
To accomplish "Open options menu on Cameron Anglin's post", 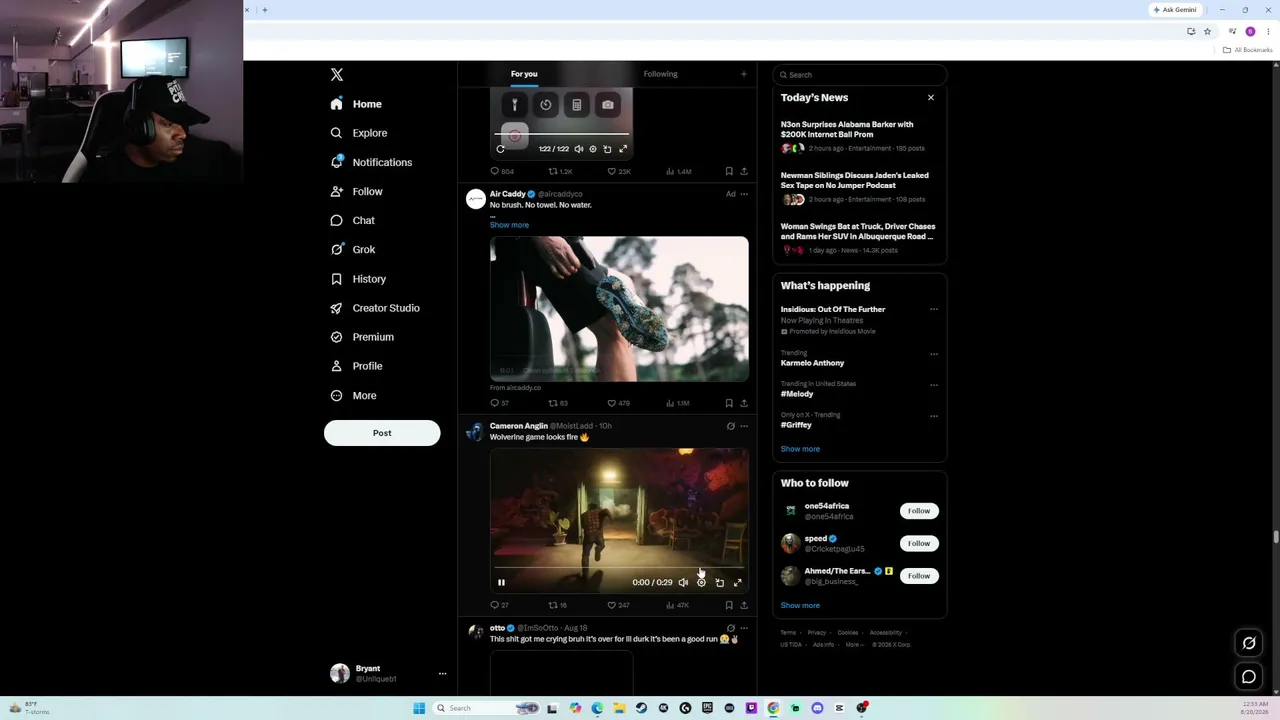I will (x=743, y=427).
